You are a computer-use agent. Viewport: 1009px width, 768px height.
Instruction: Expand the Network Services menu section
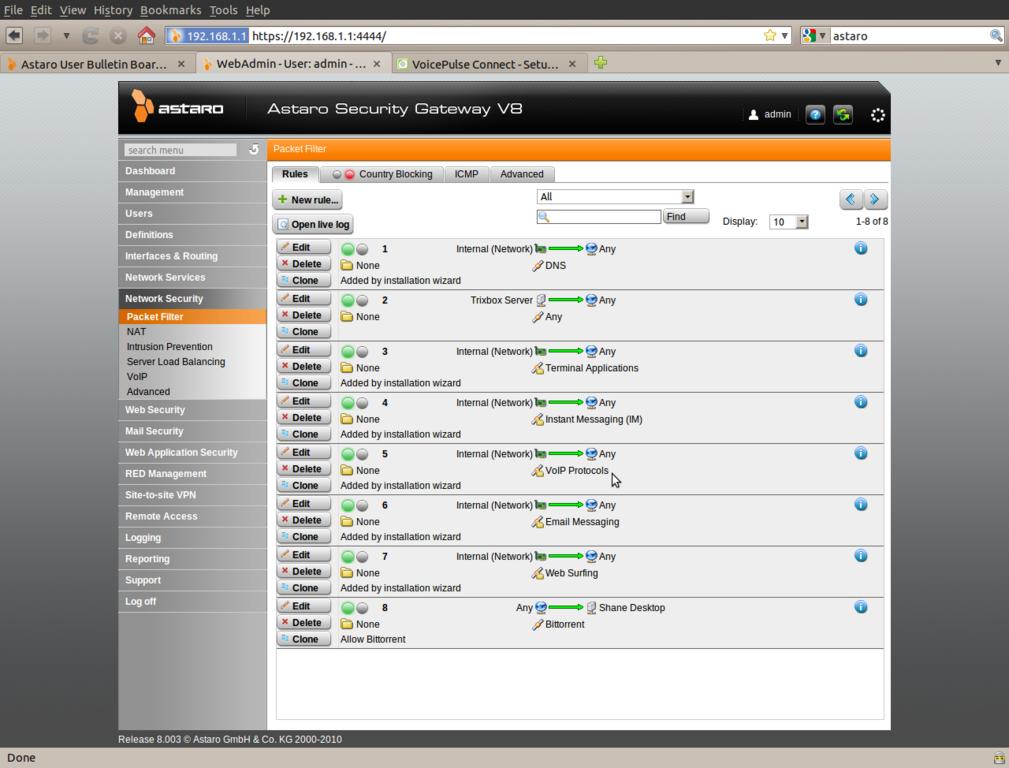[x=192, y=277]
